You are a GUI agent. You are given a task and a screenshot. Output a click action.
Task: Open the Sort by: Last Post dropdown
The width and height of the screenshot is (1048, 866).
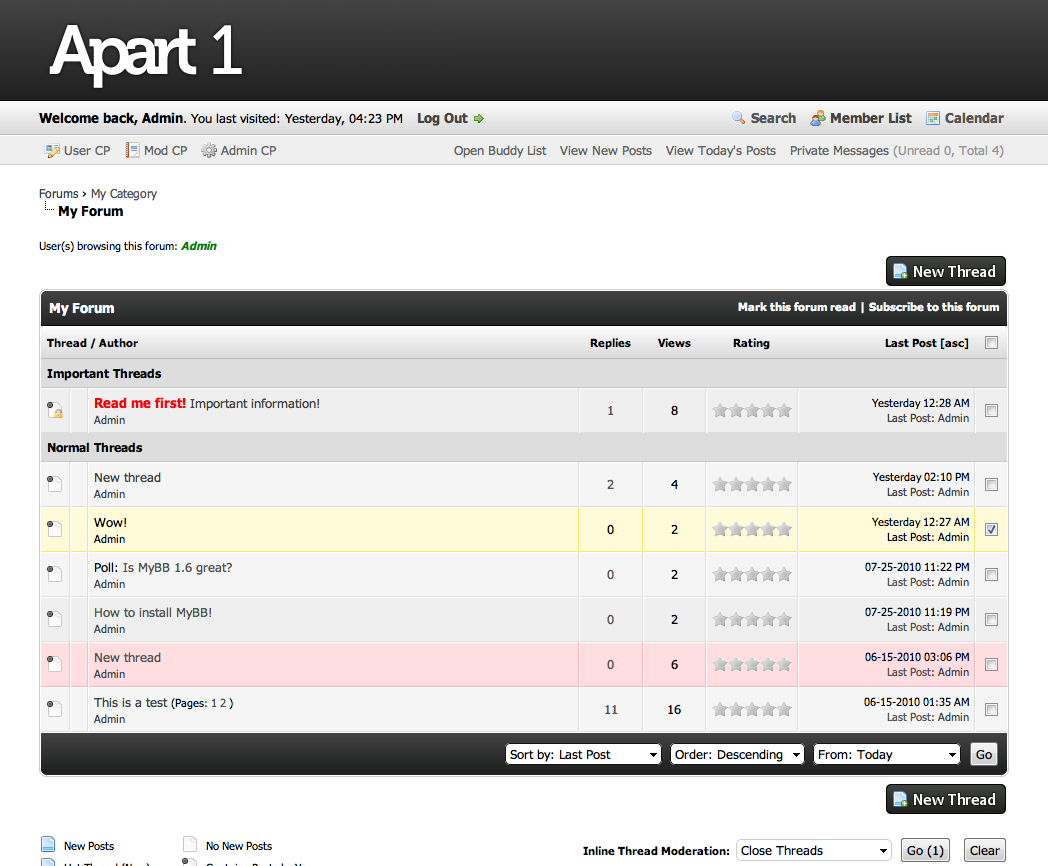[583, 755]
